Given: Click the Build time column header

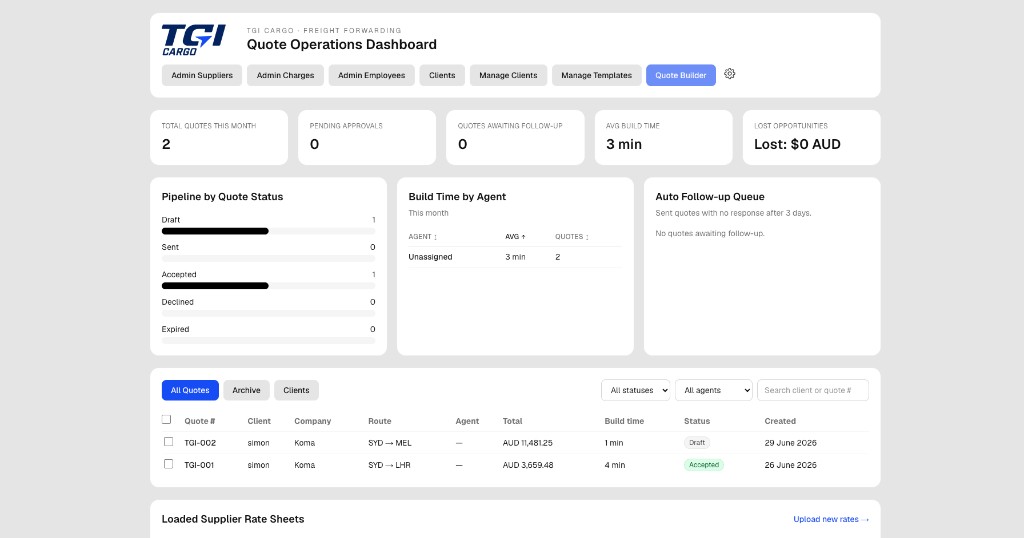Looking at the screenshot, I should 624,421.
